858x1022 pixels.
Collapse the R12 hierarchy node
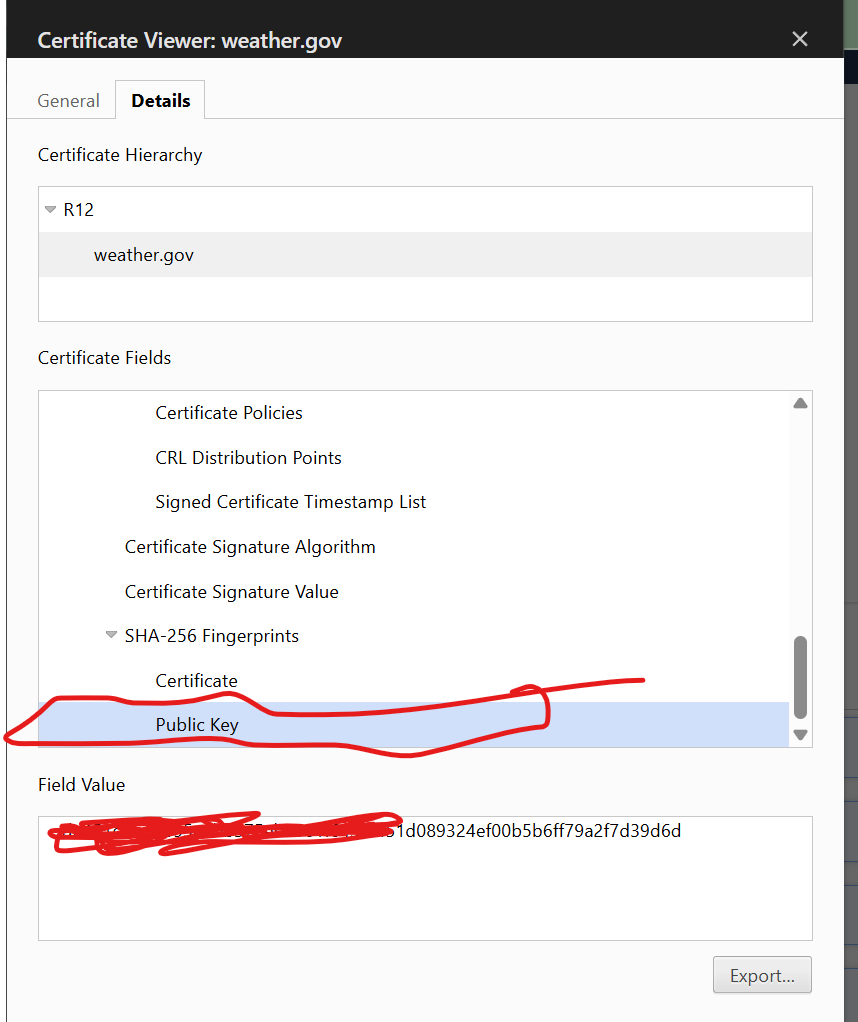click(x=50, y=210)
